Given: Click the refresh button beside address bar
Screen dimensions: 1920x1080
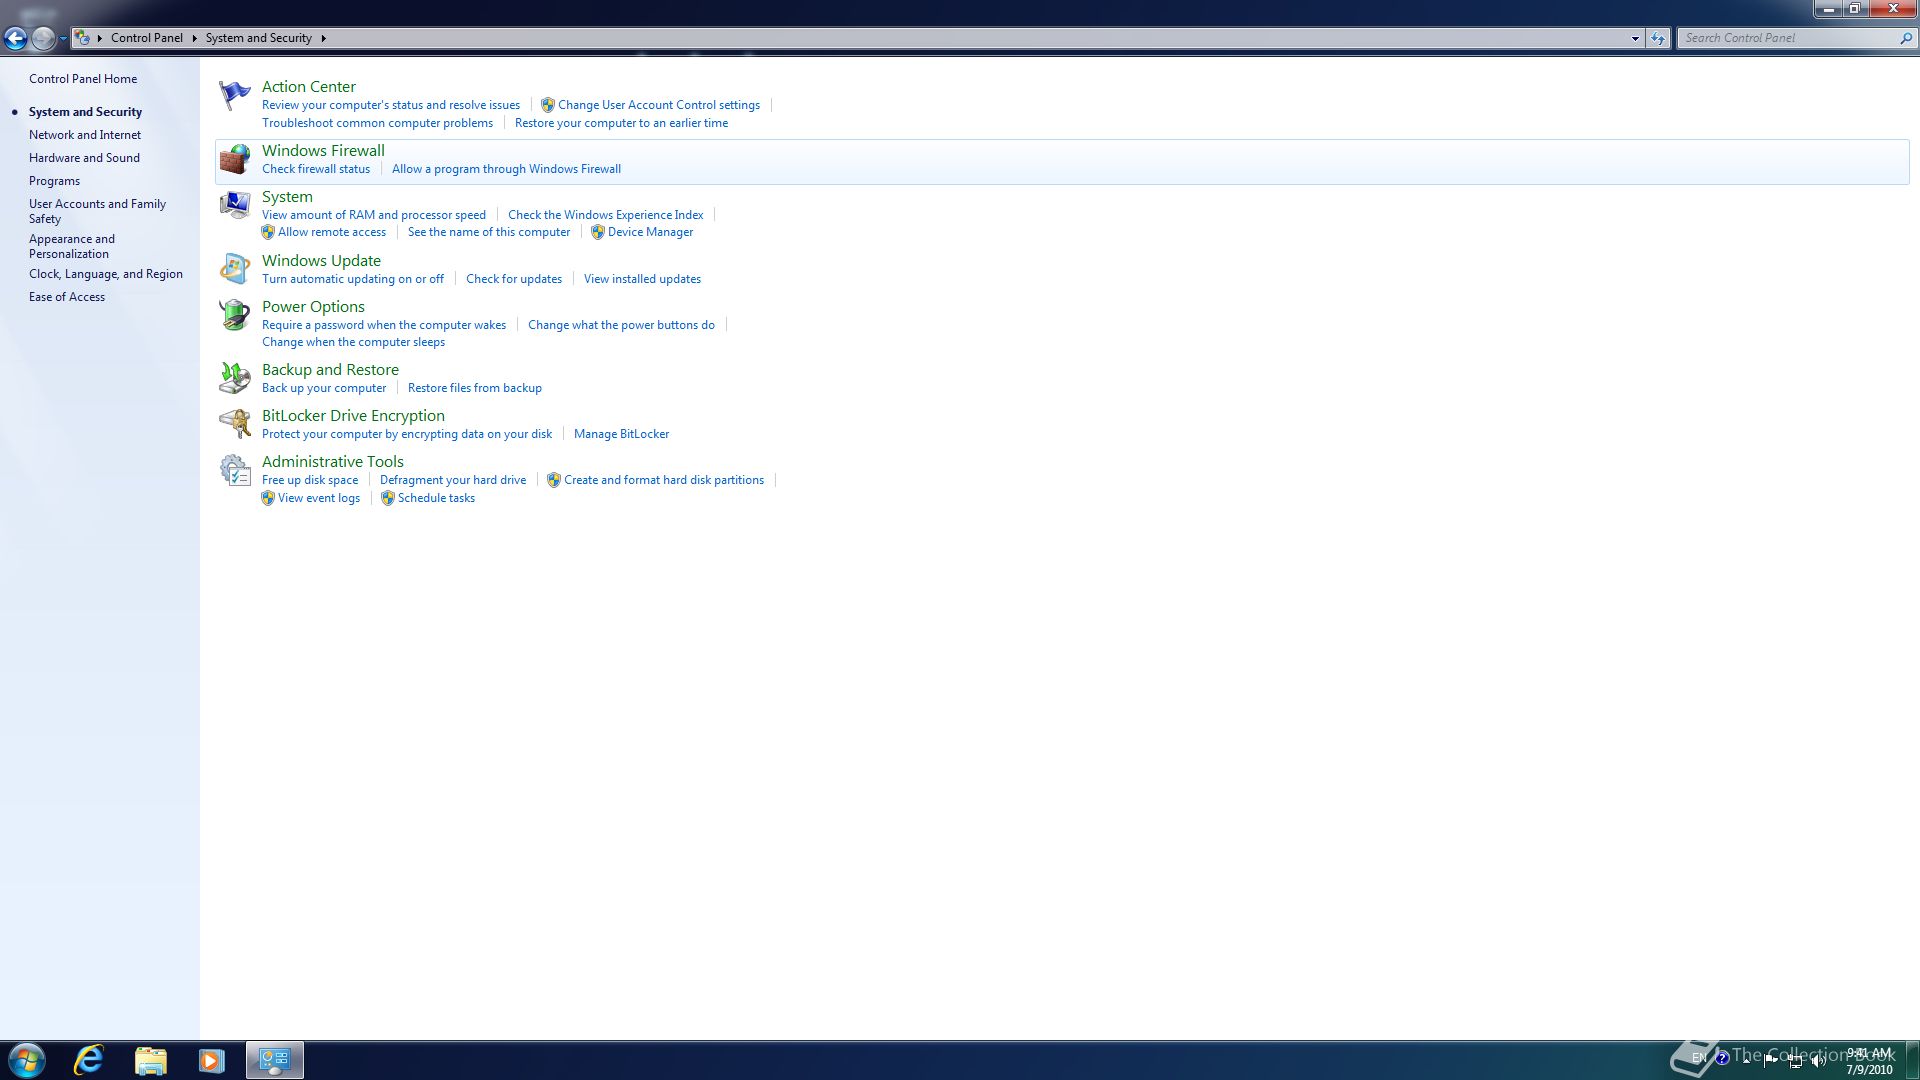Looking at the screenshot, I should [x=1658, y=38].
